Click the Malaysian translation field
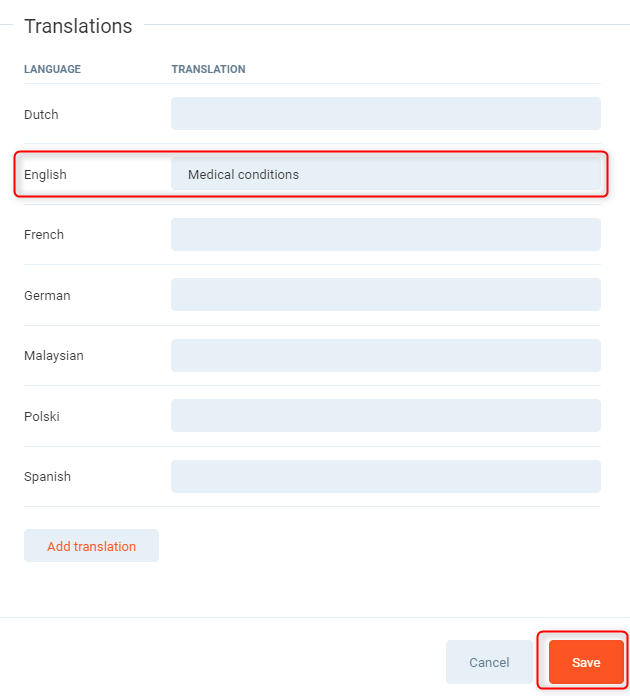Viewport: 630px width, 696px height. pos(385,355)
